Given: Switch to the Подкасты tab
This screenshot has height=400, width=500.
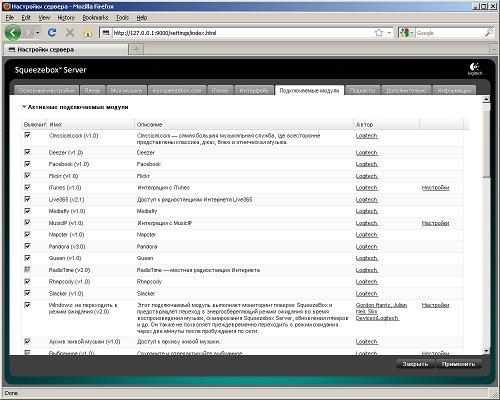Looking at the screenshot, I should [363, 90].
